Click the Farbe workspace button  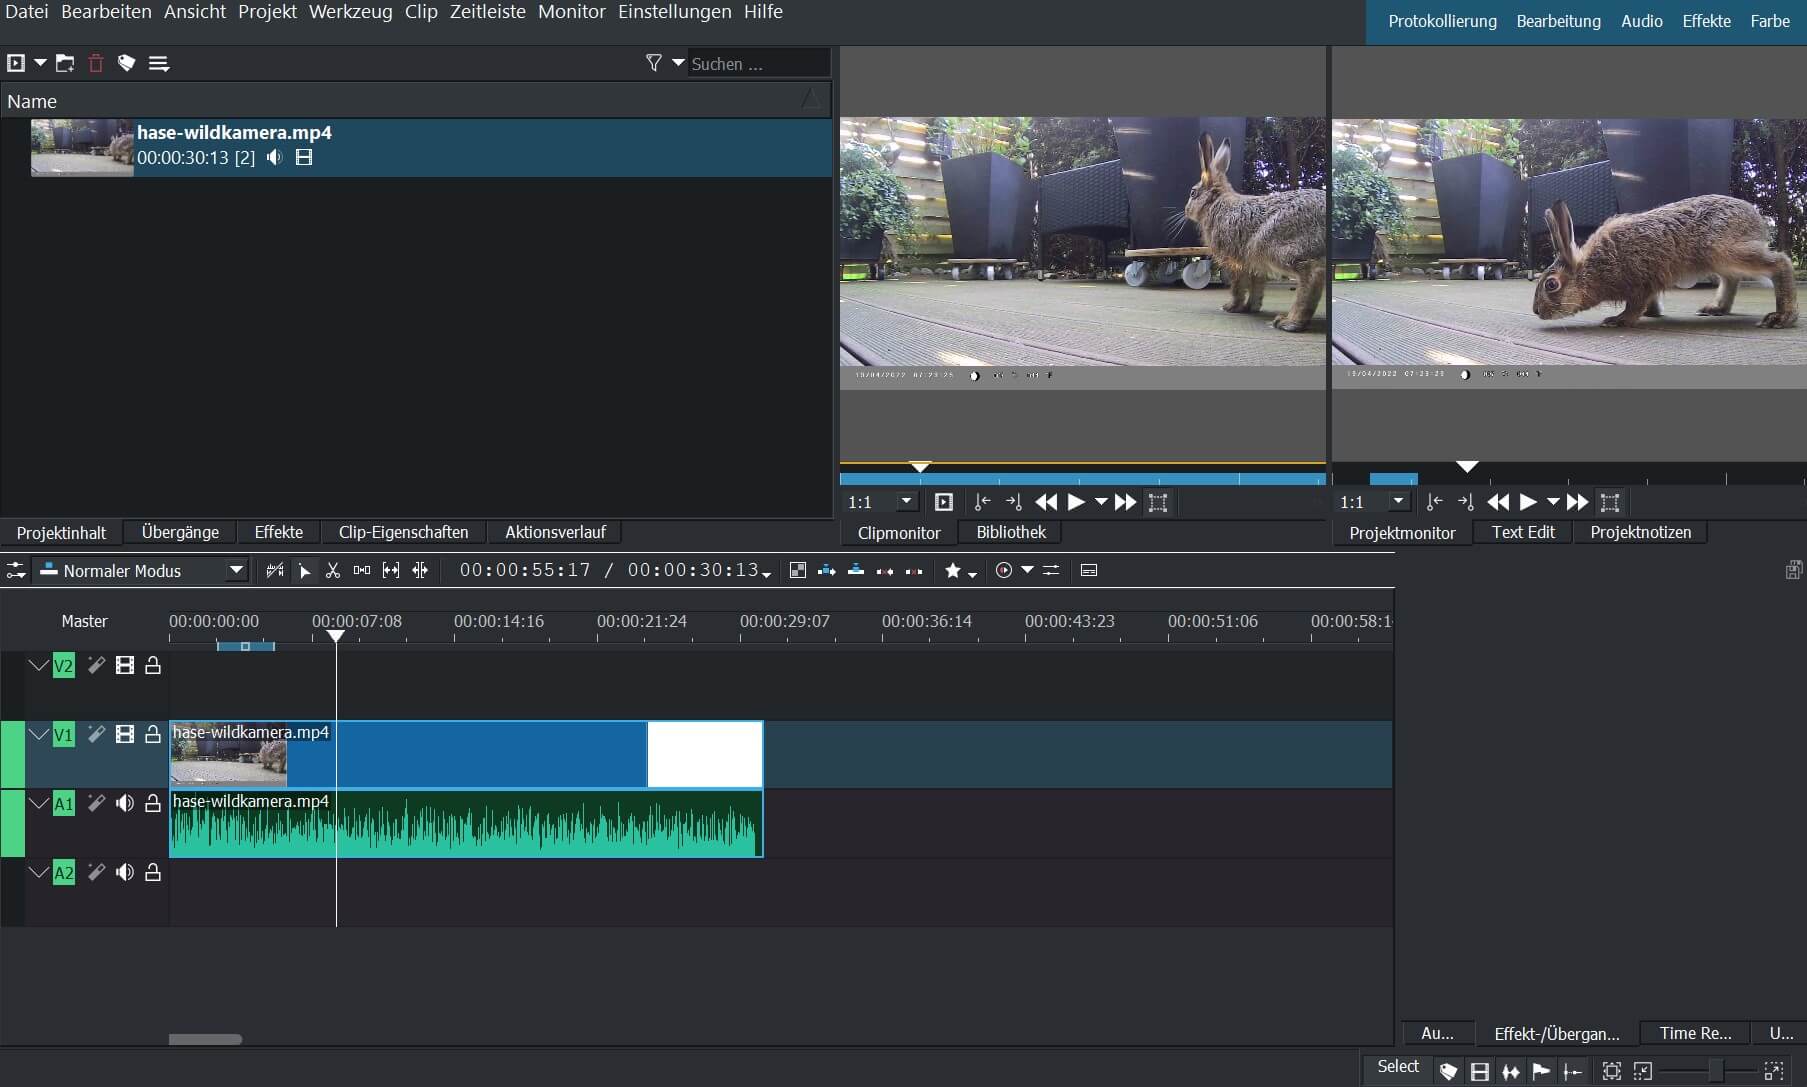(1769, 21)
